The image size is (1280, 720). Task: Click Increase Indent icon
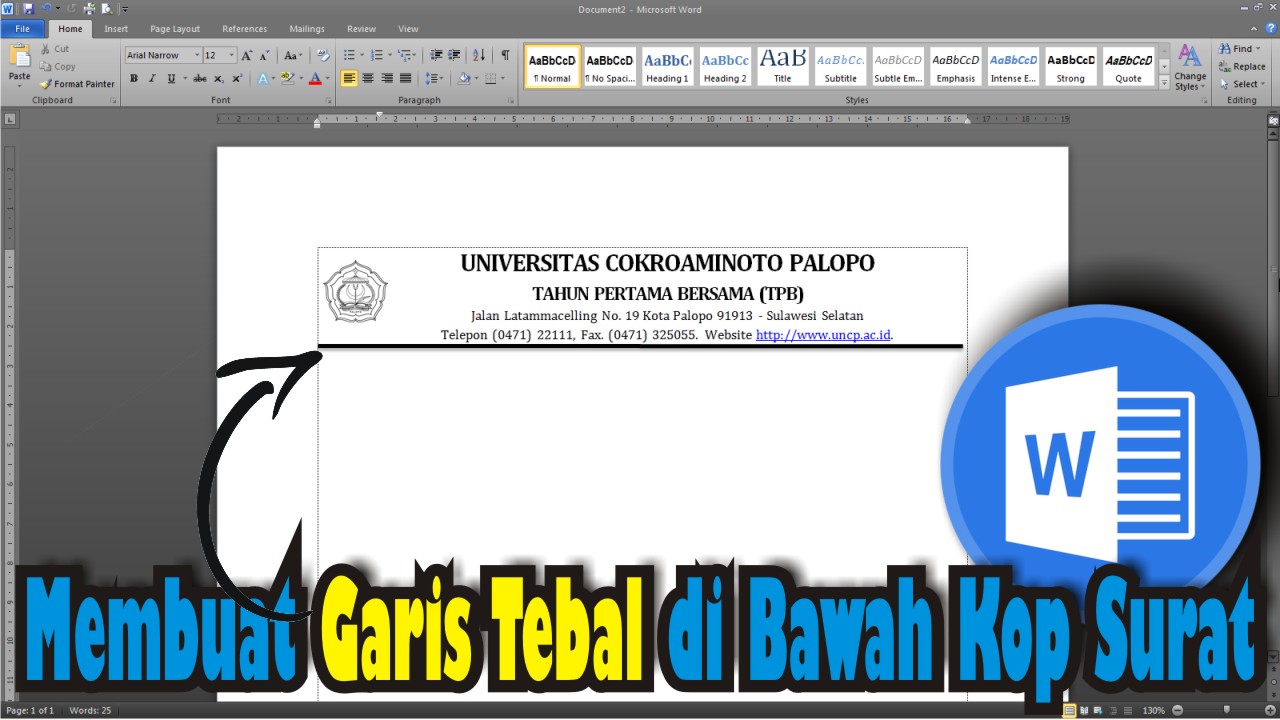(454, 56)
